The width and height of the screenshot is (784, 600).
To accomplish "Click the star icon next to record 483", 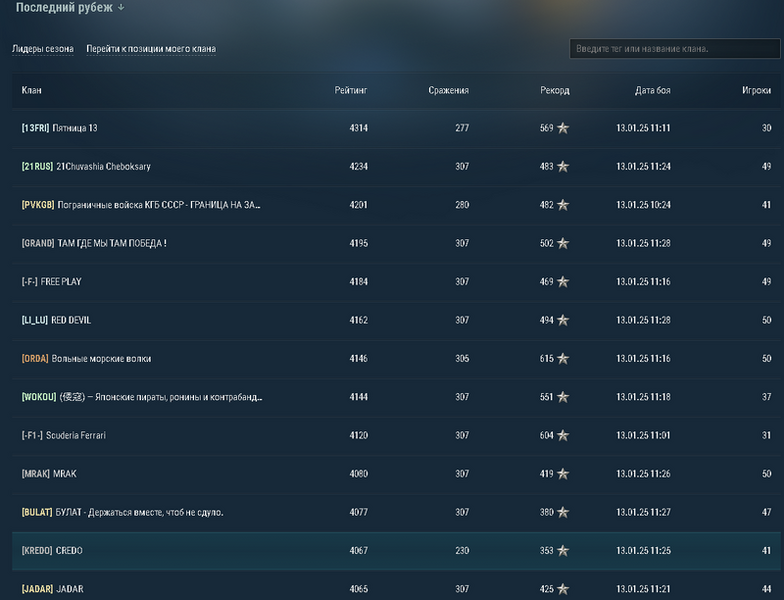I will pos(563,167).
